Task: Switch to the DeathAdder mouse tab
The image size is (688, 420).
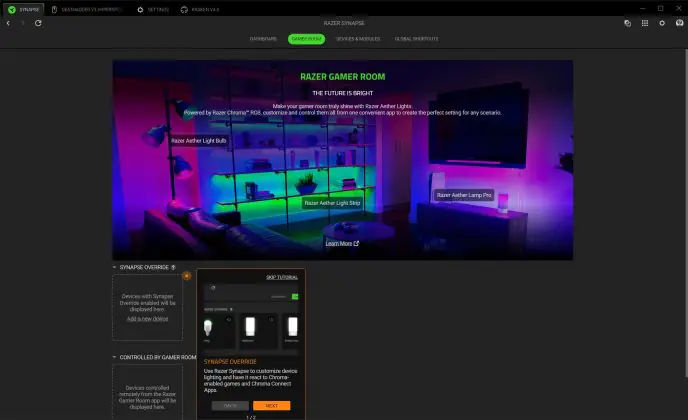Action: click(86, 10)
